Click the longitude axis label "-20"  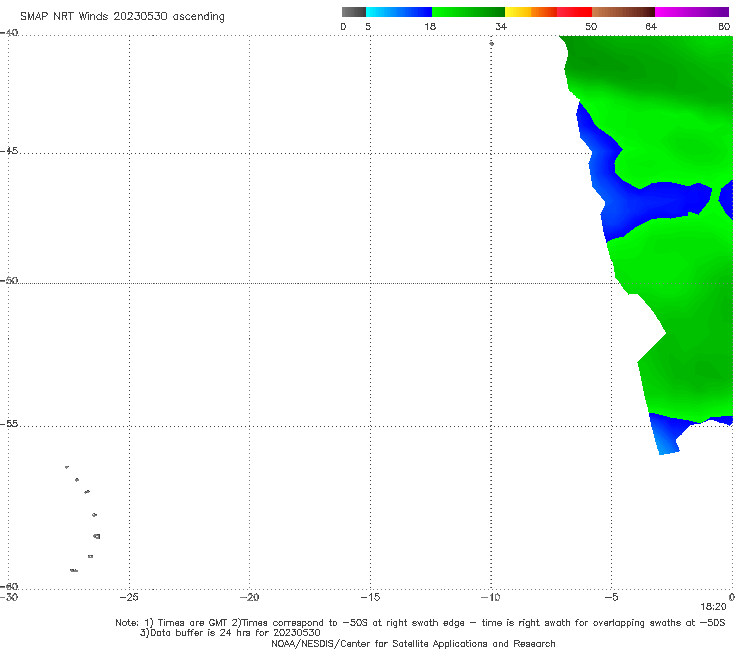click(x=250, y=597)
